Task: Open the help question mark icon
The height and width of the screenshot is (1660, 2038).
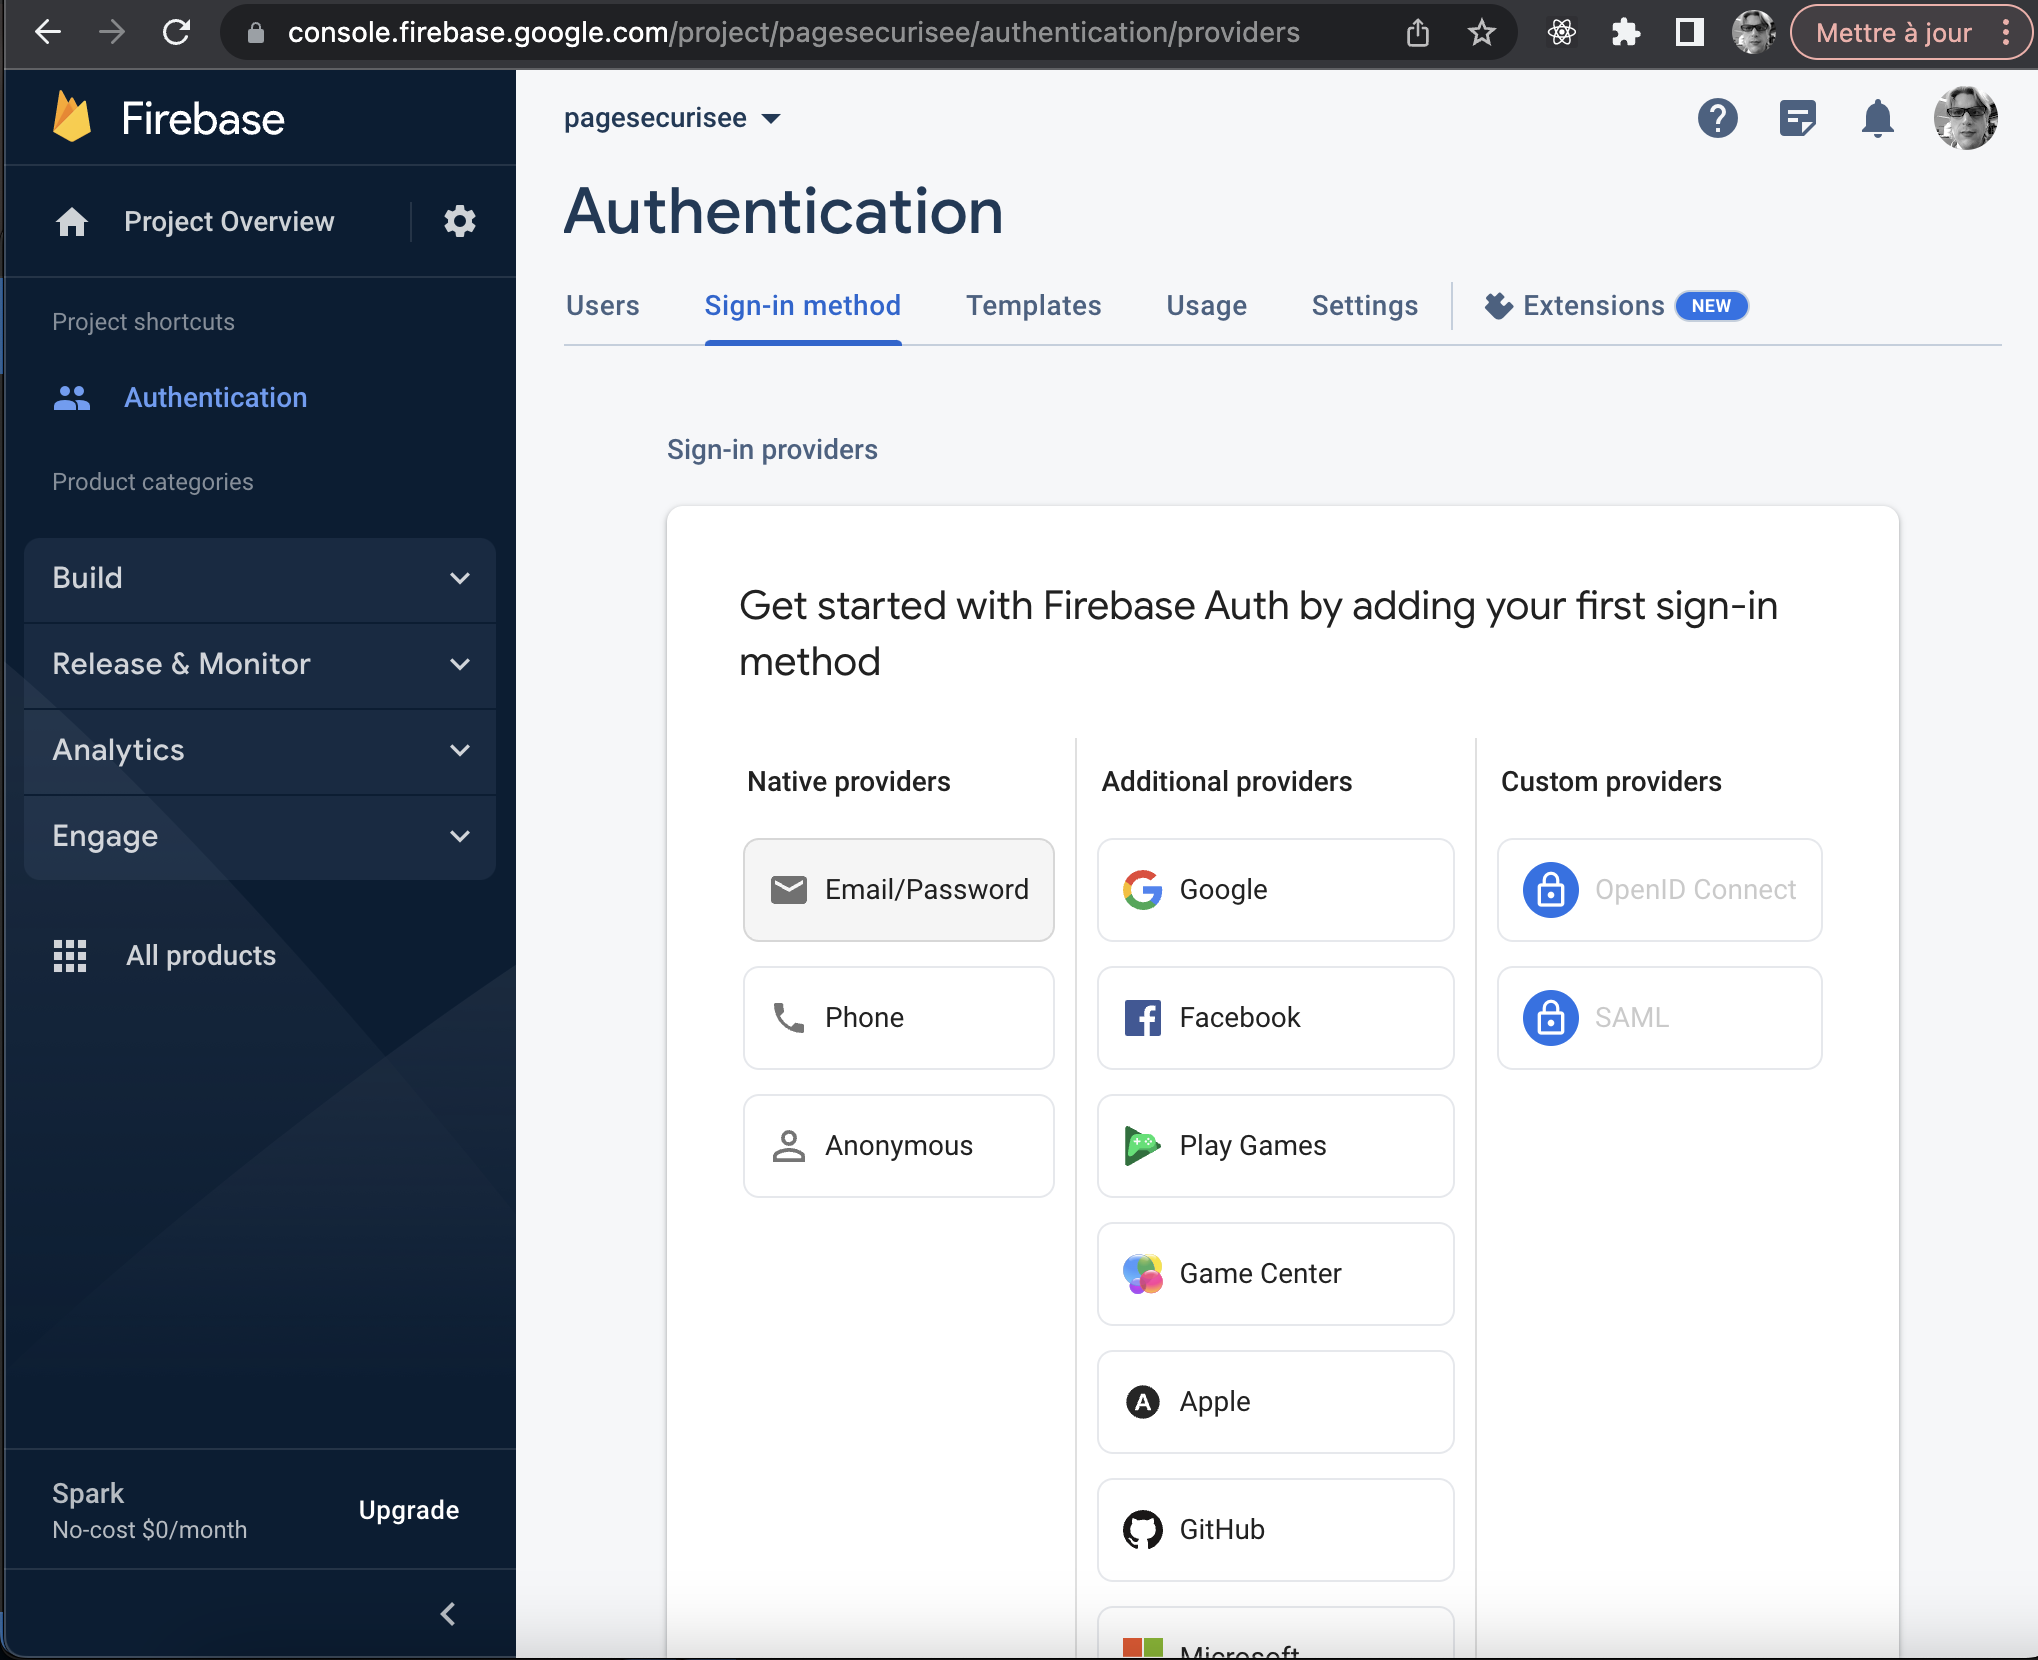Action: [x=1717, y=118]
